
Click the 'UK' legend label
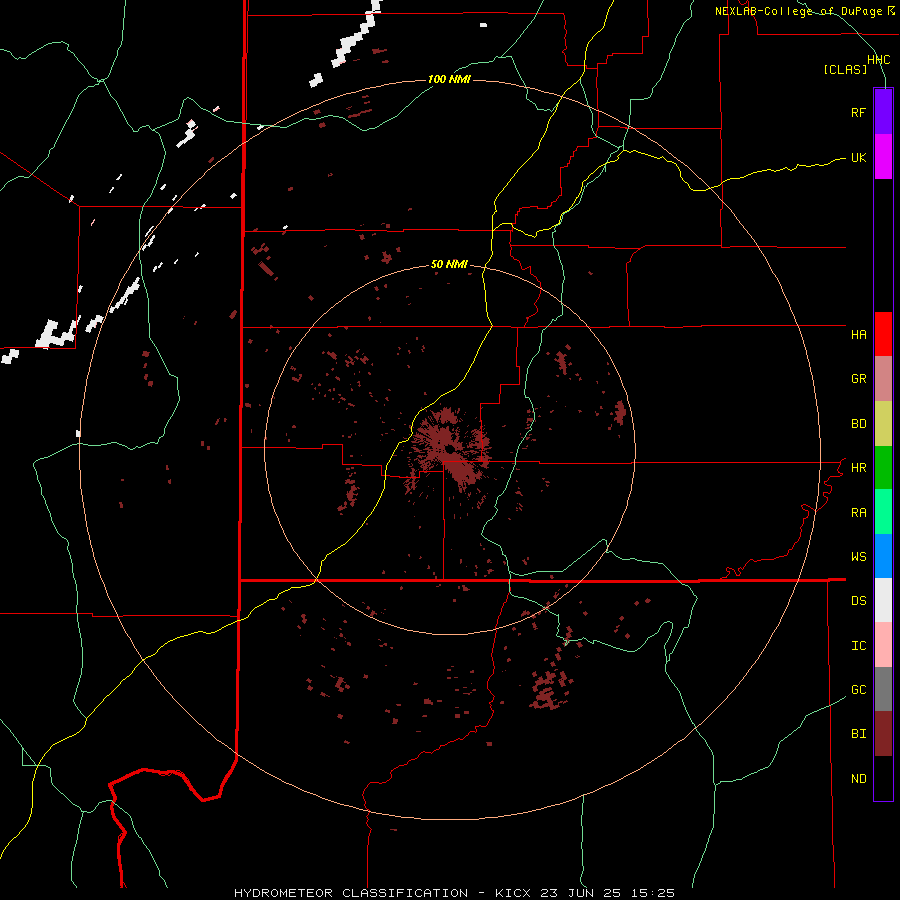[x=858, y=157]
